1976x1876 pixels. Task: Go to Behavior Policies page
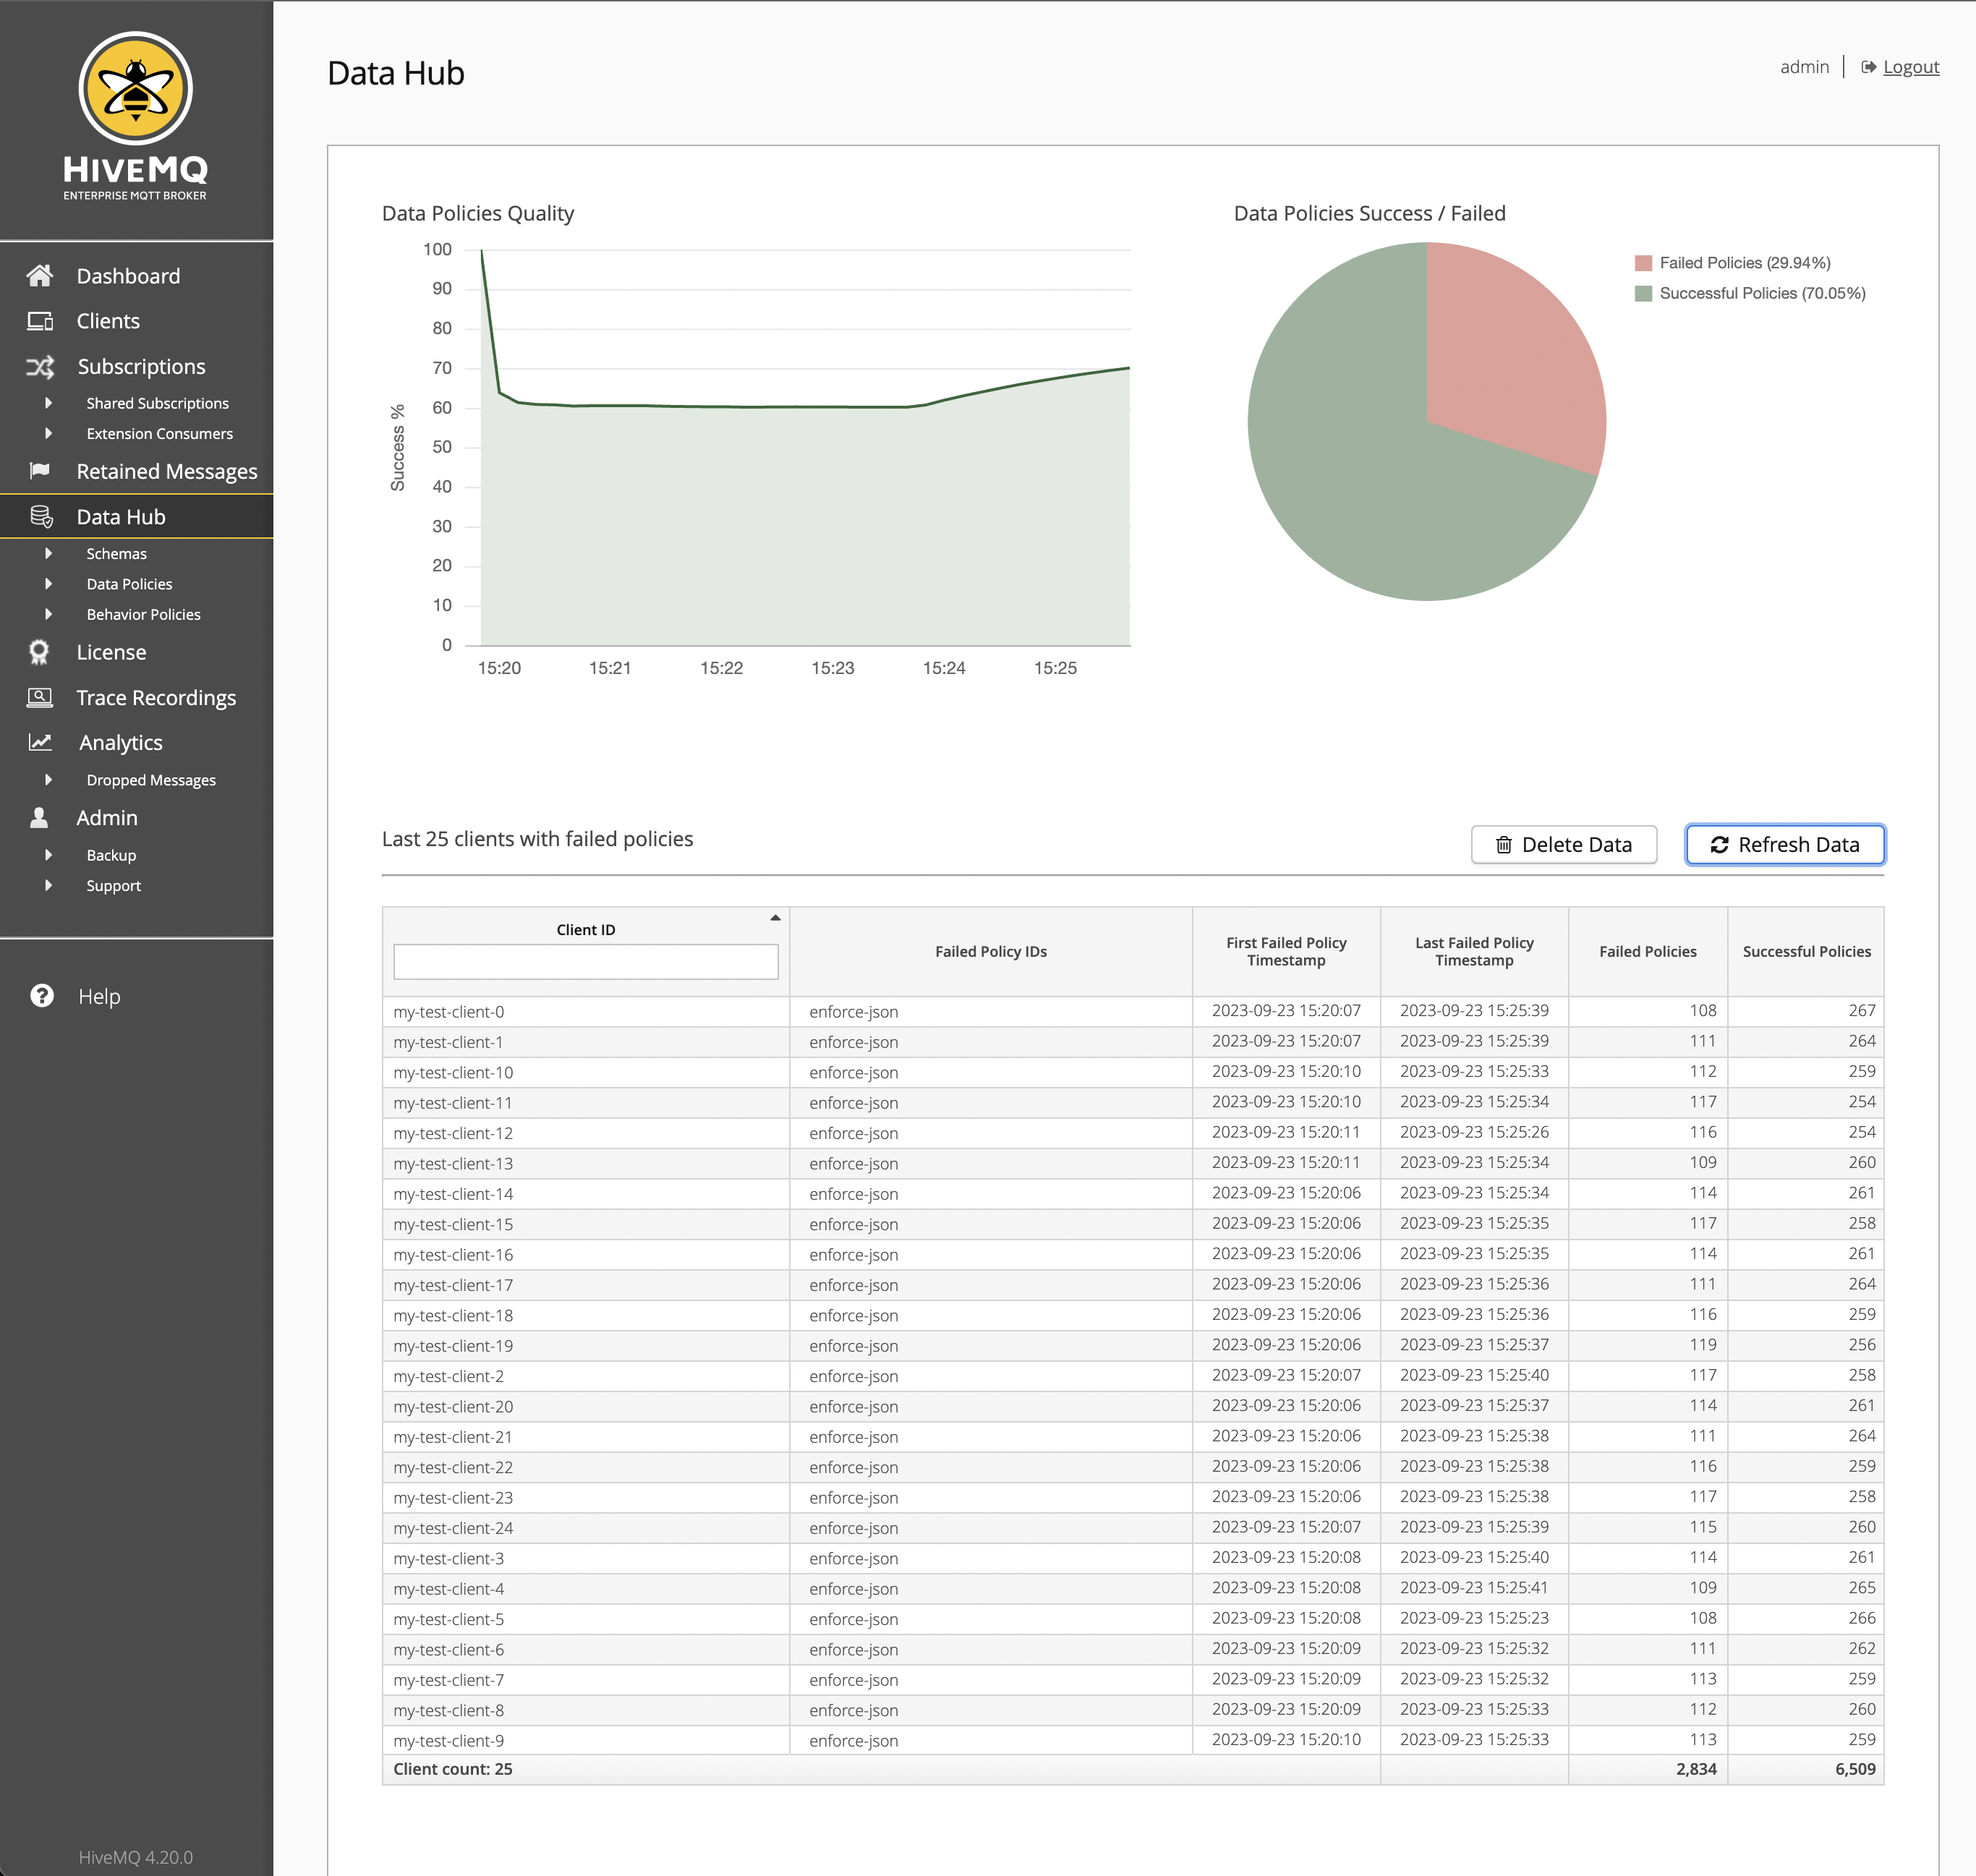coord(143,614)
